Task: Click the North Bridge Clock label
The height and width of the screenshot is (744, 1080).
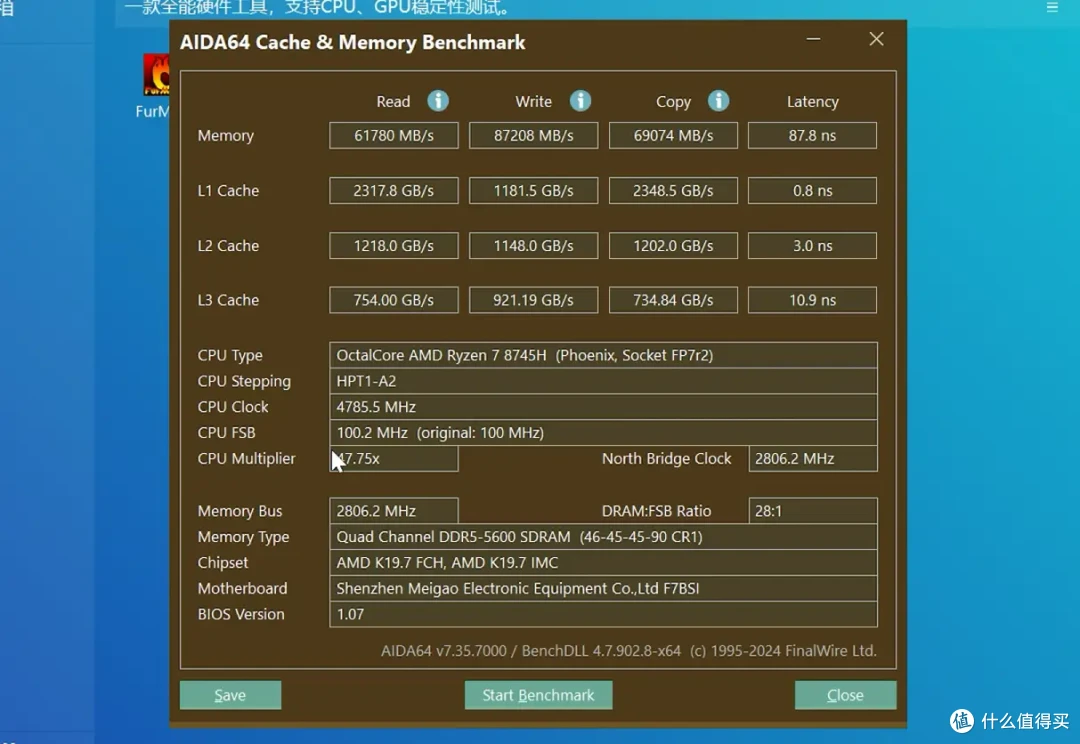Action: (x=667, y=459)
